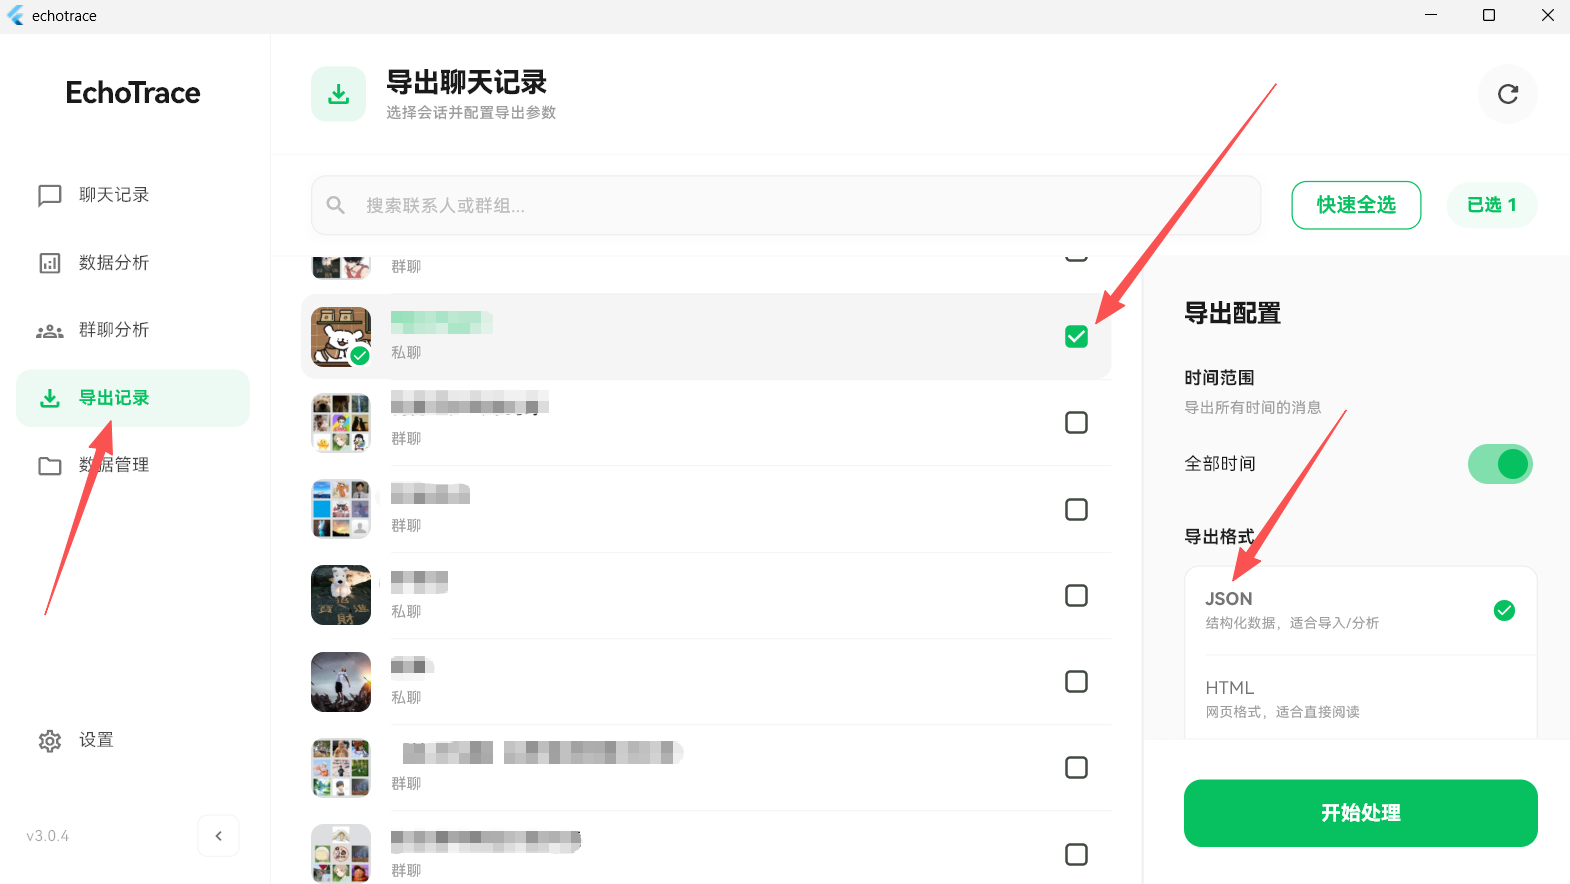
Task: Click the people group icon for 群聊分析
Action: [x=50, y=331]
